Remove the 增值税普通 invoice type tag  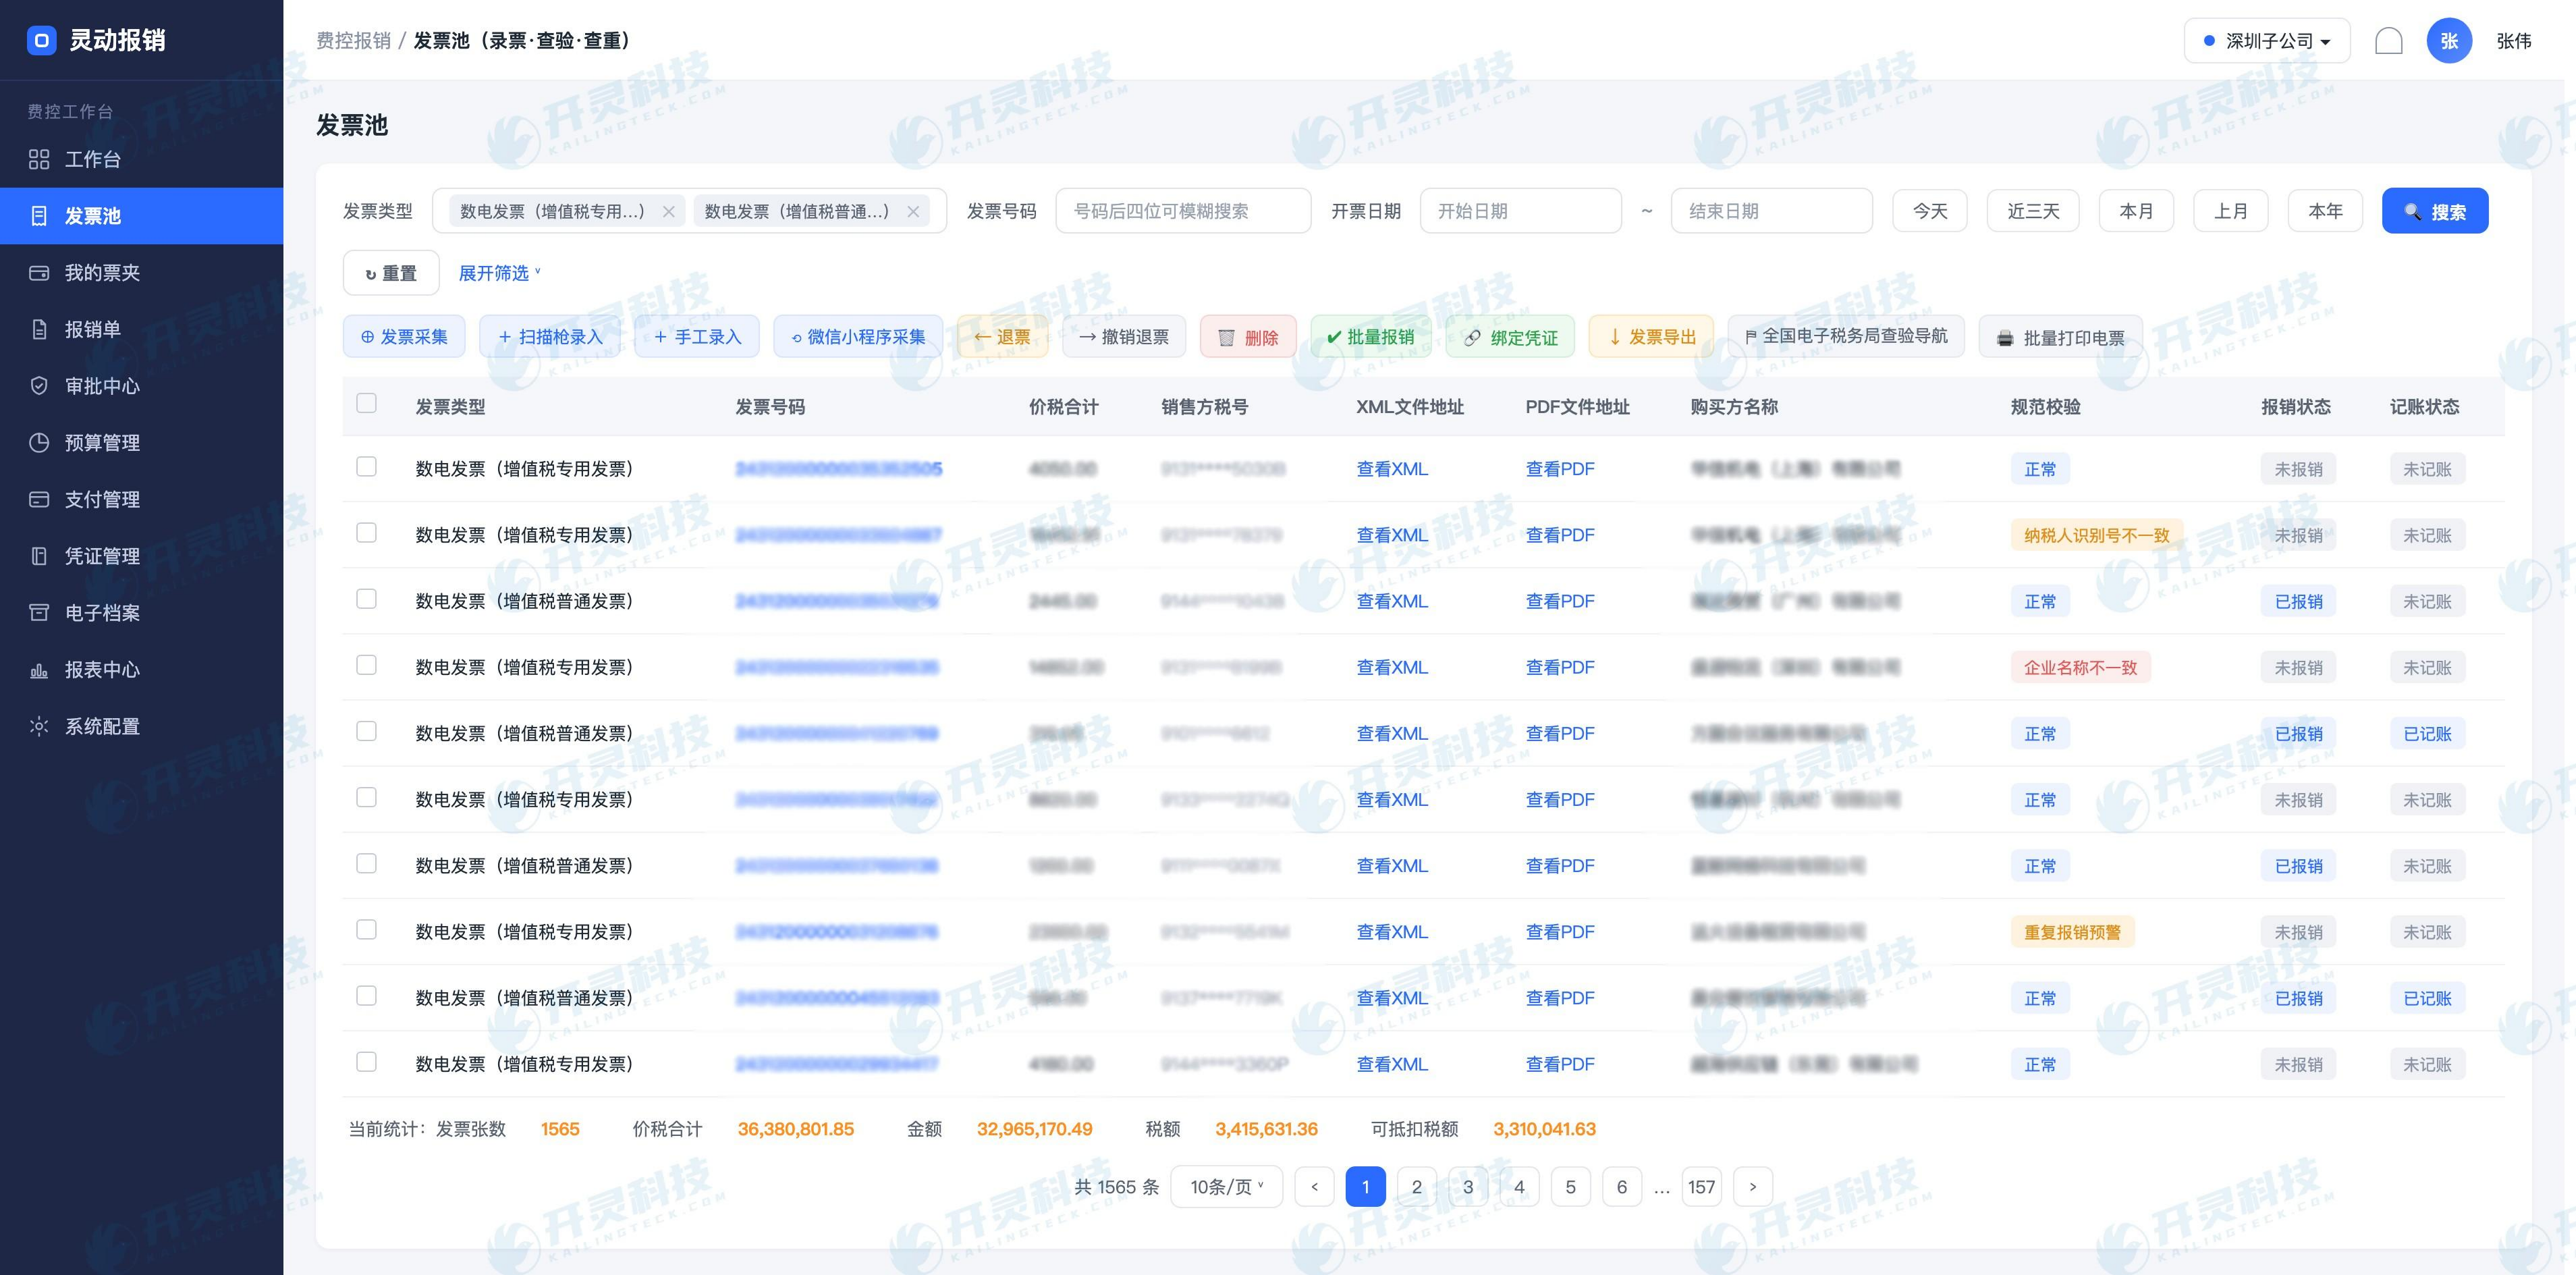point(913,212)
